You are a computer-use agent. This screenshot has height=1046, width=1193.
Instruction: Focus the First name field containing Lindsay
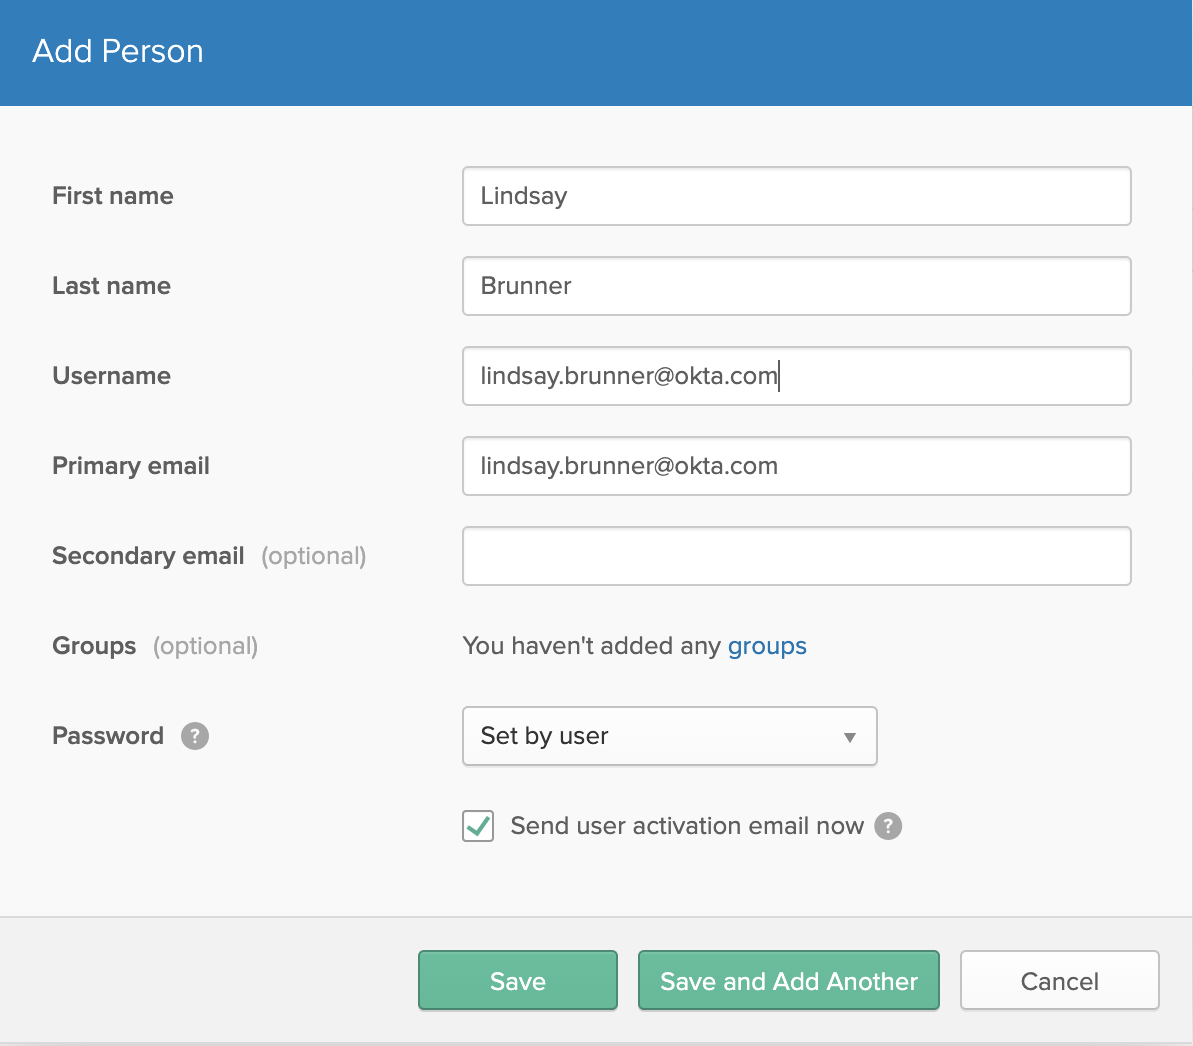point(796,196)
